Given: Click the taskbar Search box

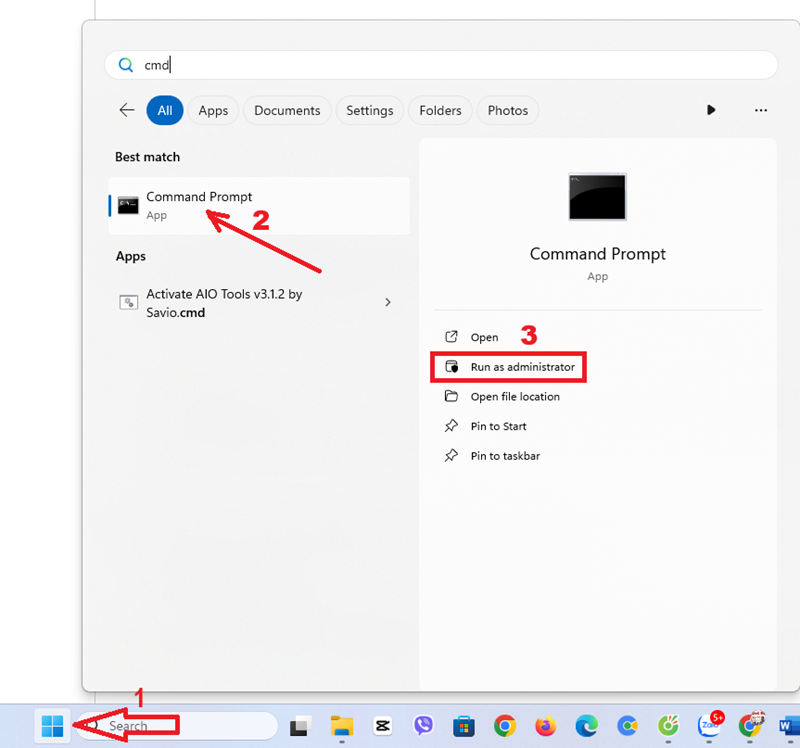Looking at the screenshot, I should pyautogui.click(x=177, y=726).
